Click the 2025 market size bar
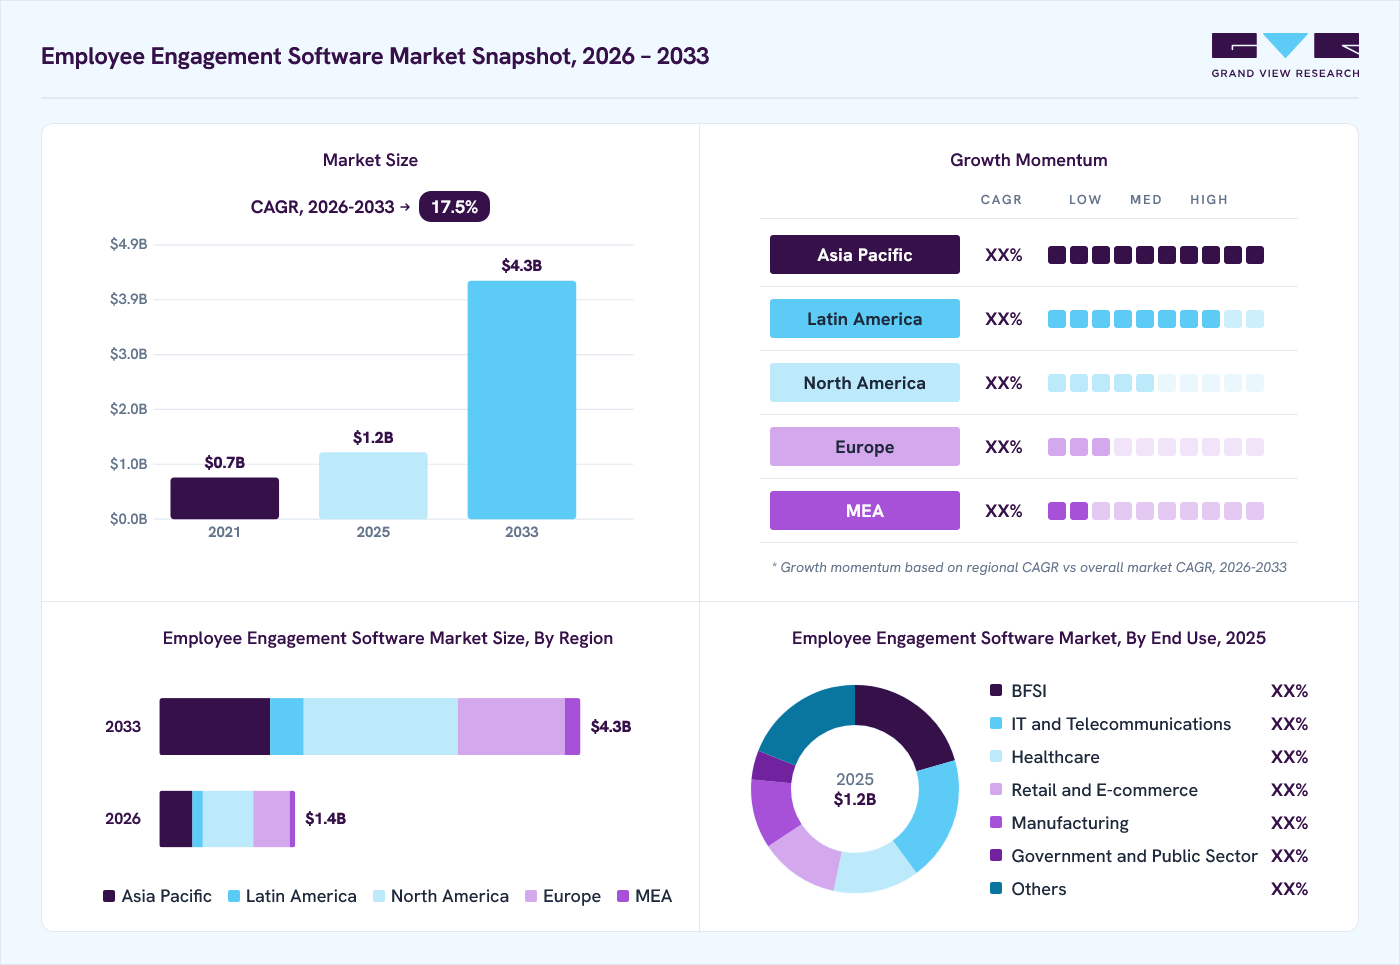 [x=373, y=486]
